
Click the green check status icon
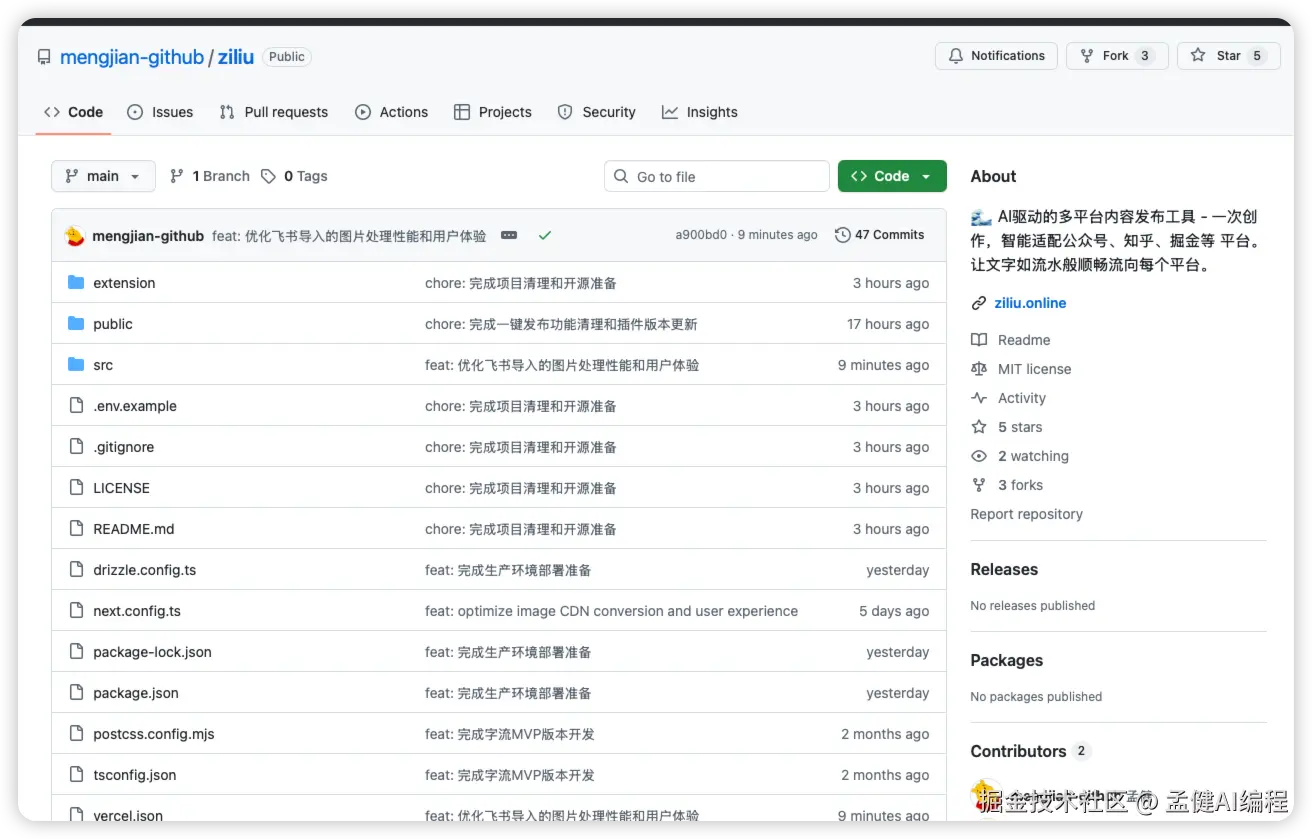point(545,235)
